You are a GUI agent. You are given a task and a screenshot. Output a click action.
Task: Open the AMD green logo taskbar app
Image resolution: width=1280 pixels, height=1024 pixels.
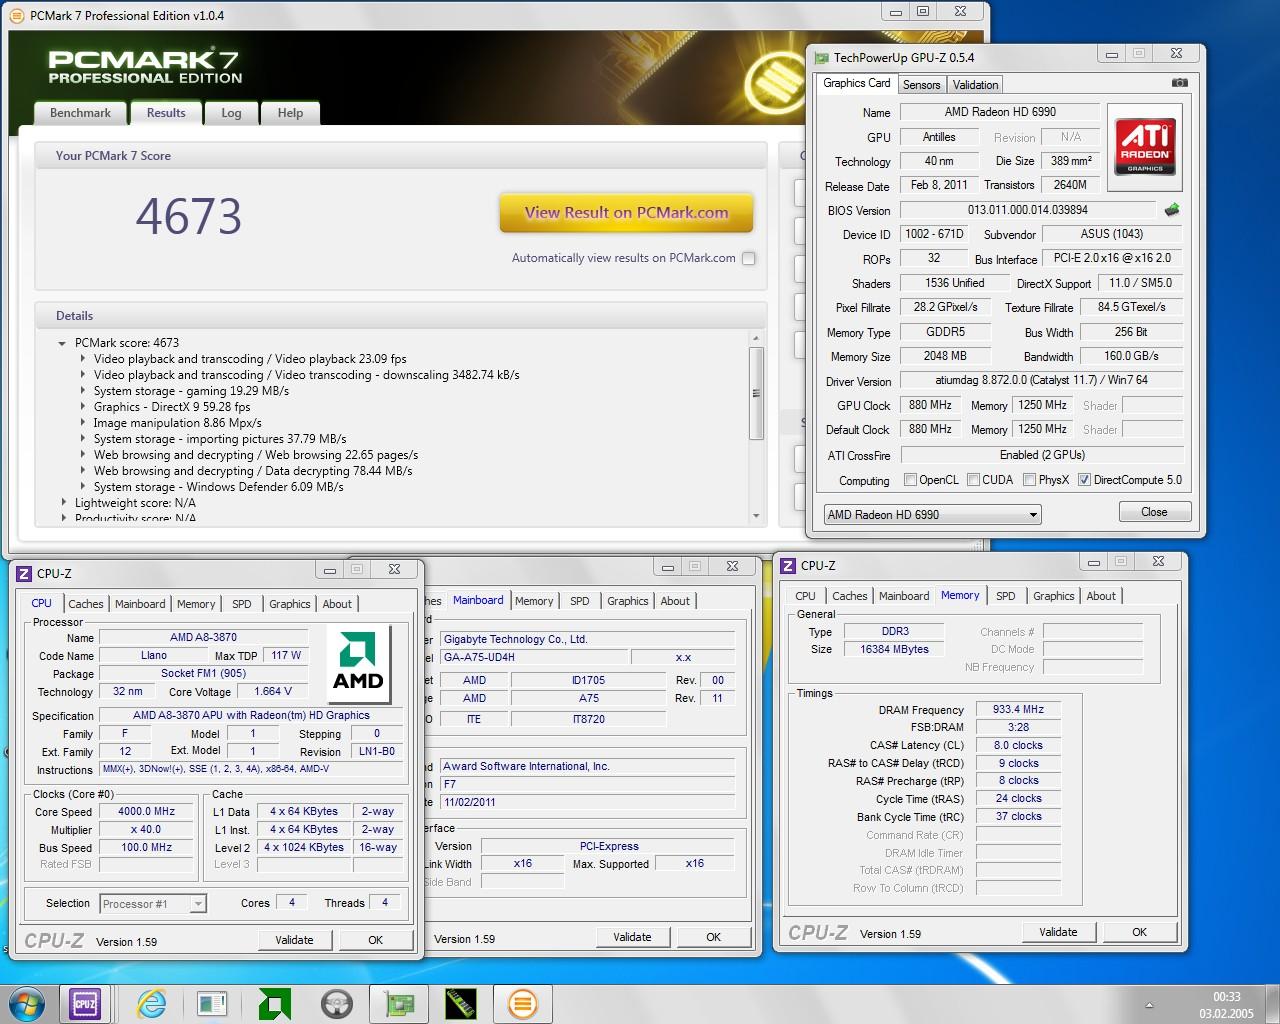pos(274,1003)
